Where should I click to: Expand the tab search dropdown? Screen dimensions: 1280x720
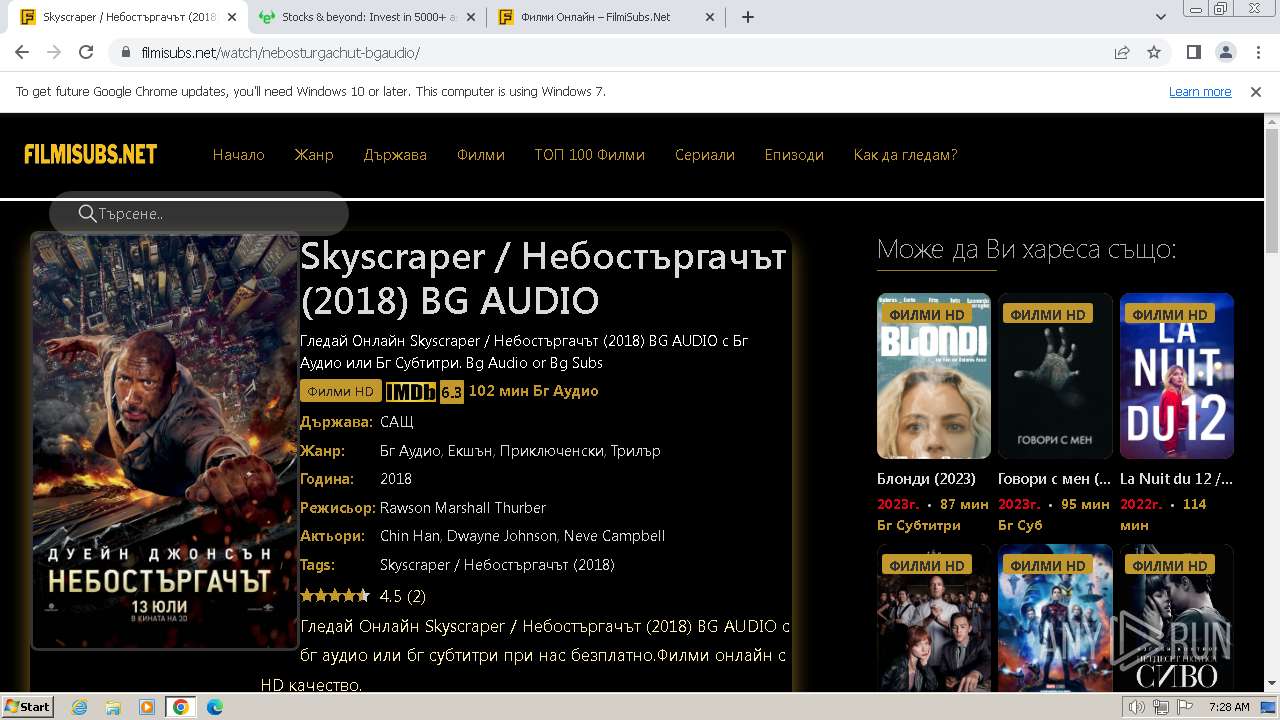1161,17
